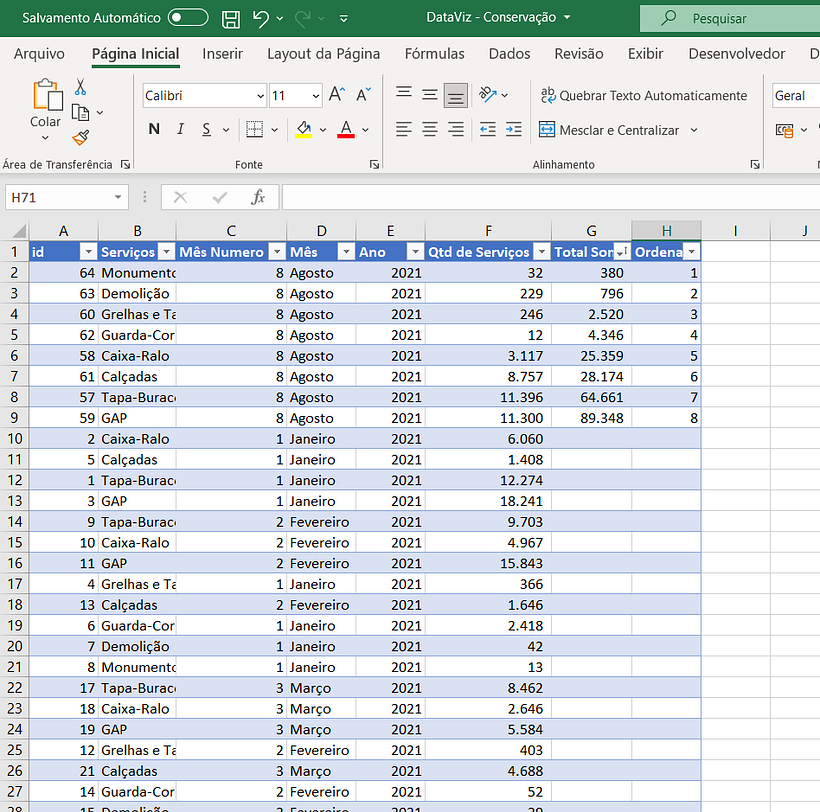Align text to middle
This screenshot has height=812, width=820.
click(x=430, y=95)
